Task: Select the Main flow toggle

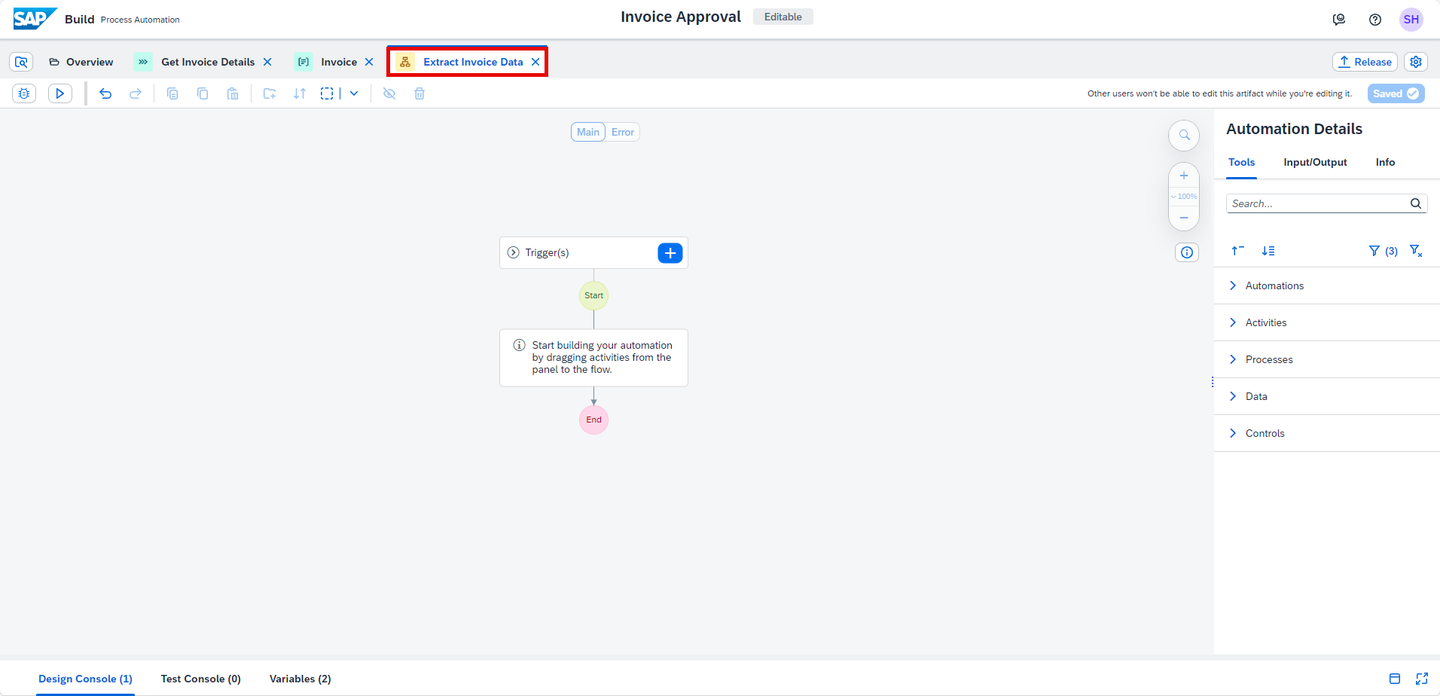Action: tap(588, 132)
